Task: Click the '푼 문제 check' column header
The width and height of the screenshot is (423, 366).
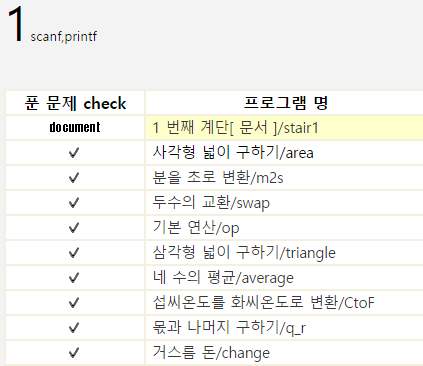Action: click(75, 103)
